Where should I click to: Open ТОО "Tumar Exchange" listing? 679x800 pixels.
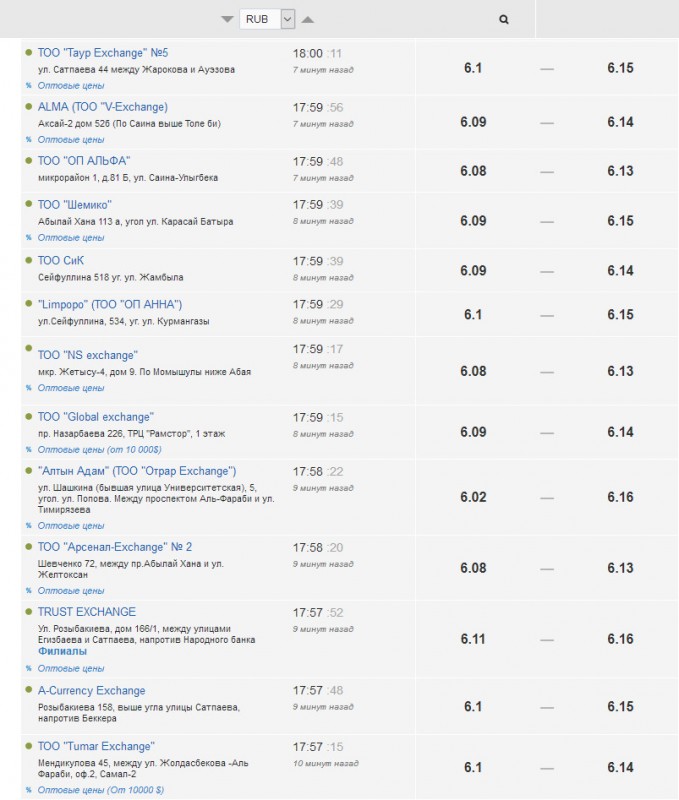pos(95,747)
